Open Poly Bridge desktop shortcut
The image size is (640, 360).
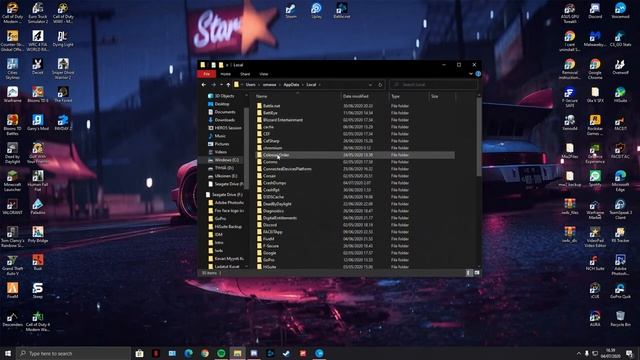click(38, 235)
